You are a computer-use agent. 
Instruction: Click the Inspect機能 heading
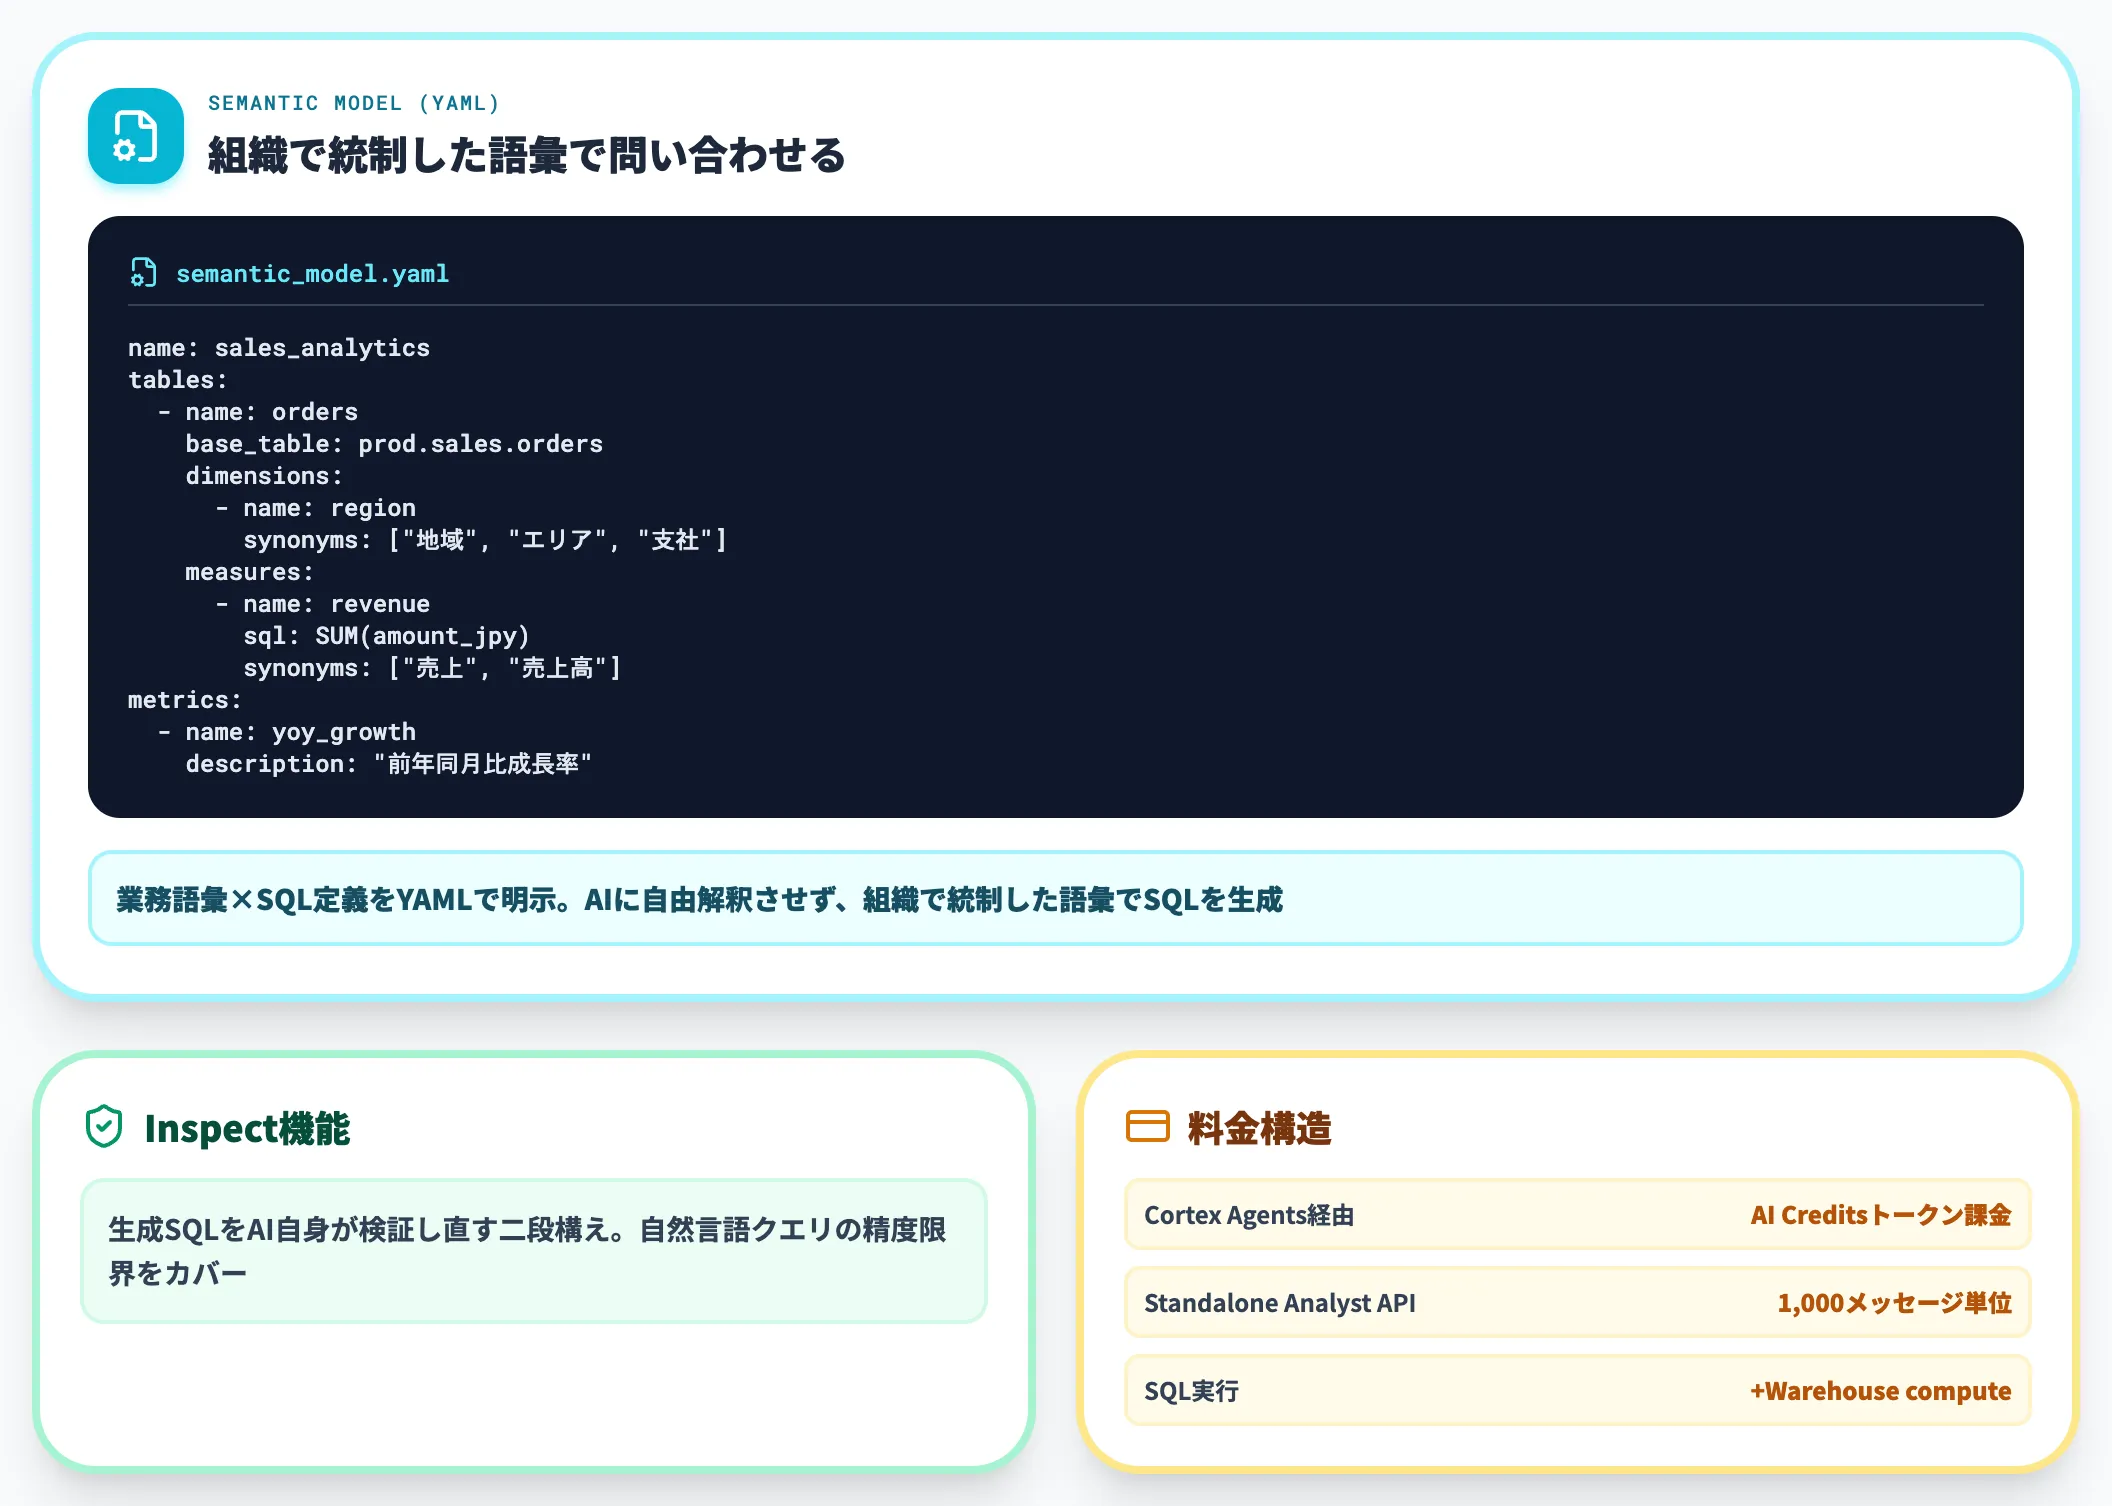(247, 1127)
